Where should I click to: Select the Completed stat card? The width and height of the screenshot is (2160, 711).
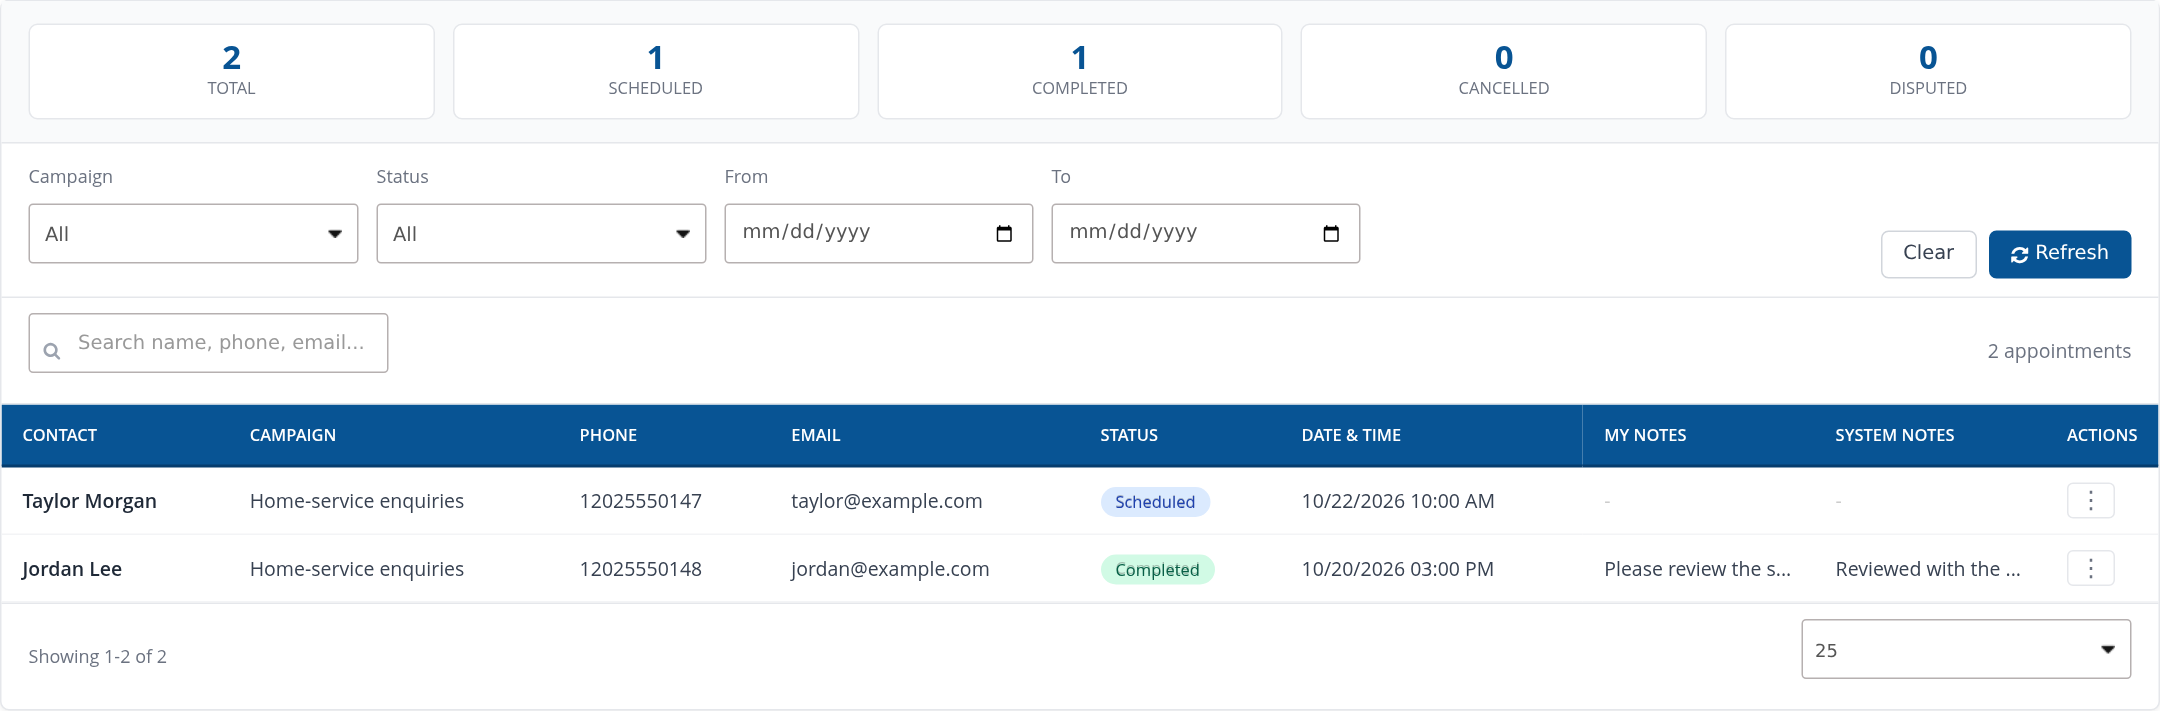point(1080,72)
